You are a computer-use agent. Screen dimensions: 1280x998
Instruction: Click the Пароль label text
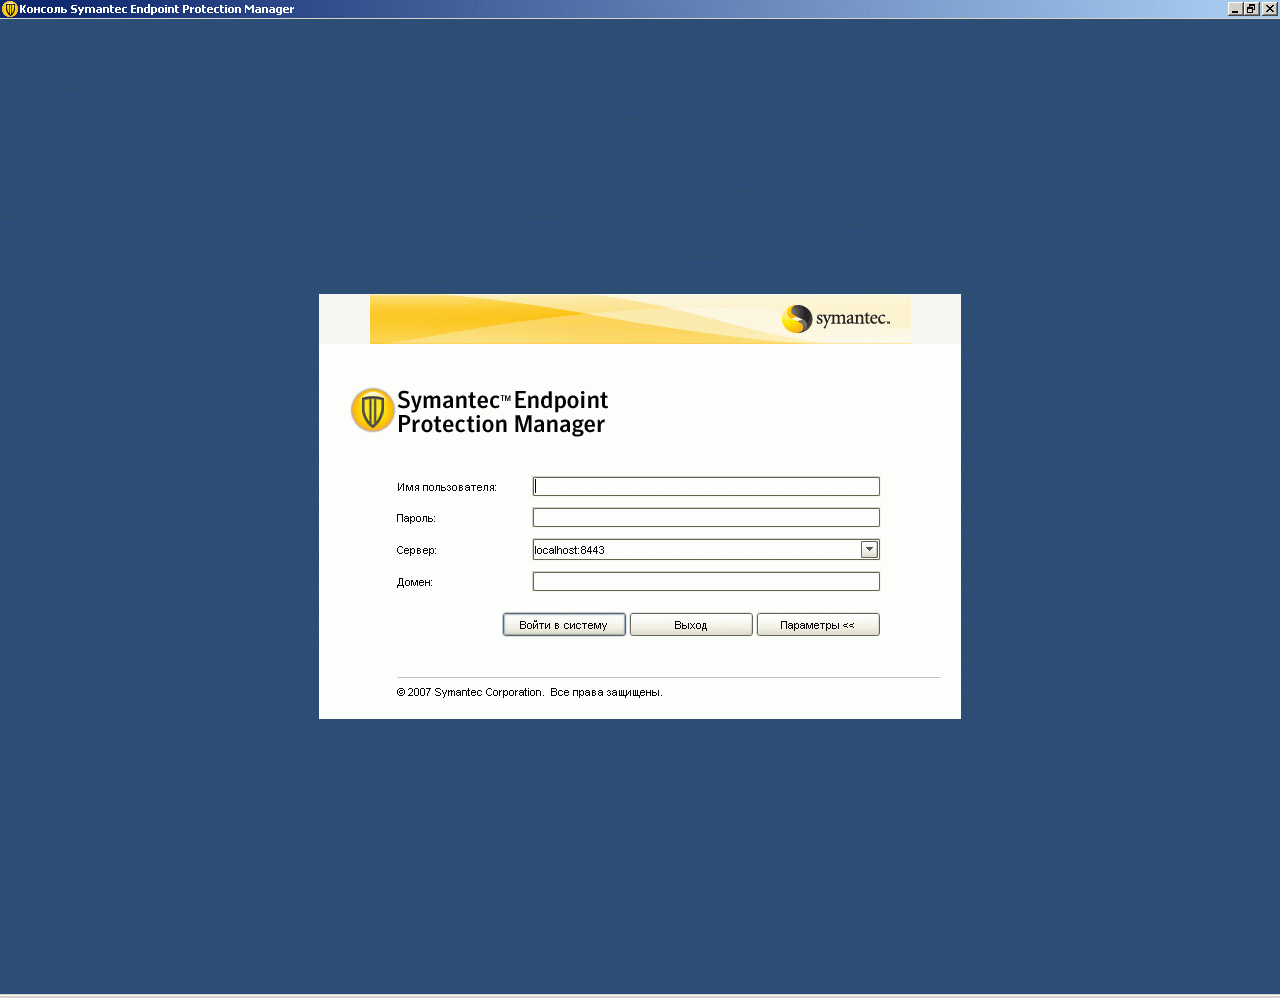(x=416, y=519)
